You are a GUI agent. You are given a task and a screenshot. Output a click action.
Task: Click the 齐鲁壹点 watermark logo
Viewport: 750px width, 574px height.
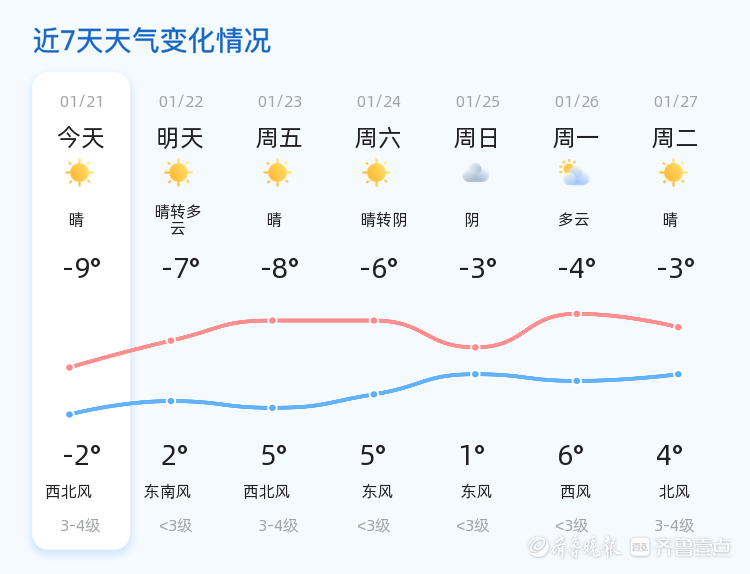coord(694,546)
